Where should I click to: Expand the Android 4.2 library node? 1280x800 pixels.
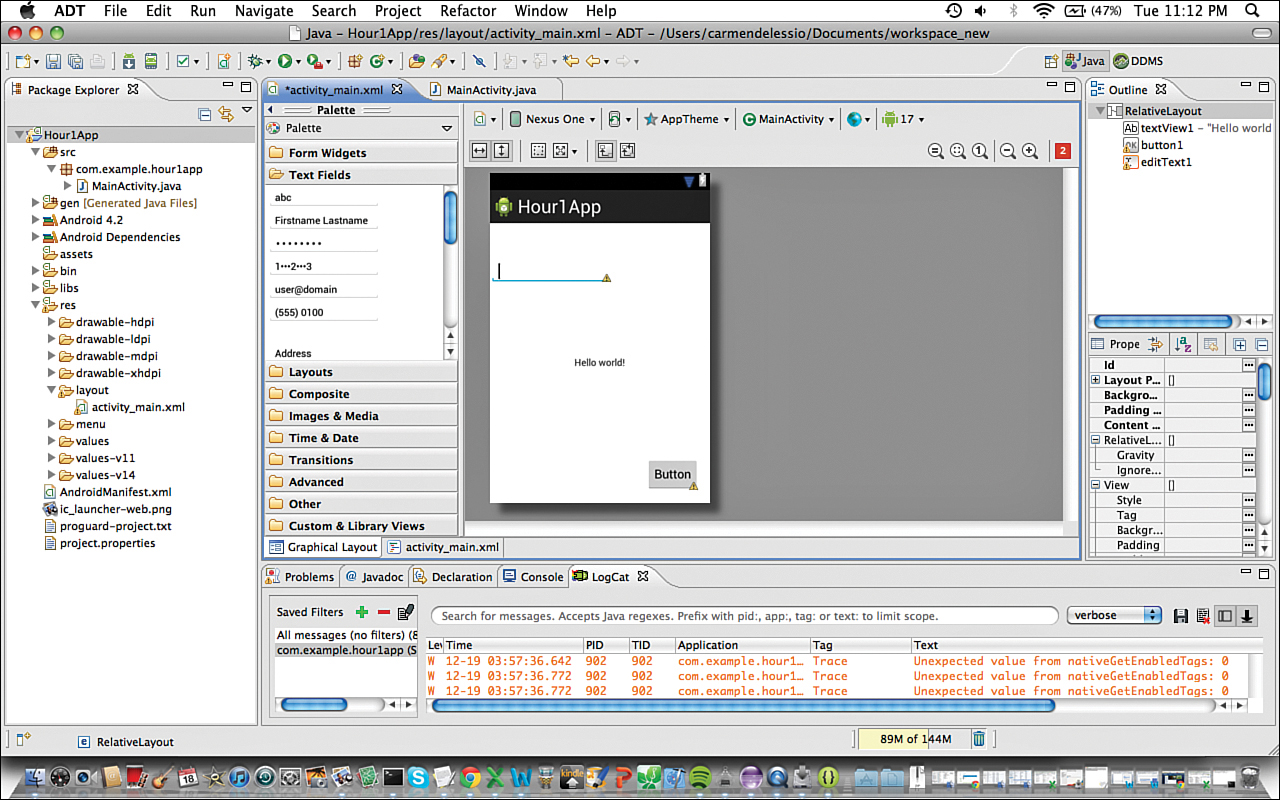[x=36, y=220]
